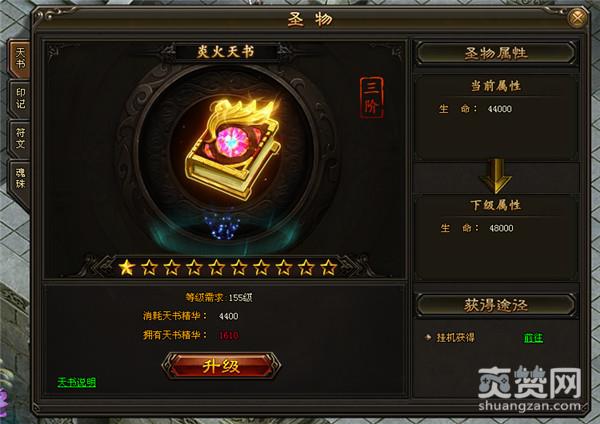Click the 圣物属性 header panel
The height and width of the screenshot is (424, 600).
496,53
